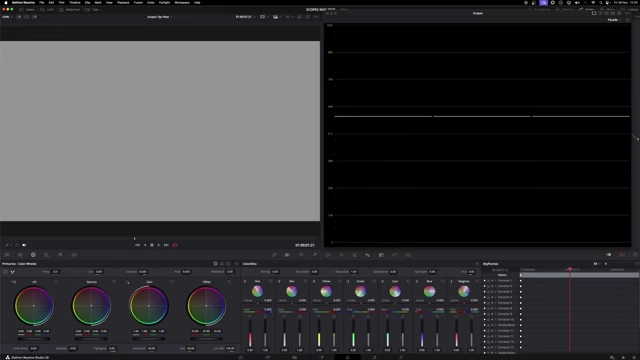The image size is (640, 360).
Task: Click the play forward button
Action: [159, 245]
